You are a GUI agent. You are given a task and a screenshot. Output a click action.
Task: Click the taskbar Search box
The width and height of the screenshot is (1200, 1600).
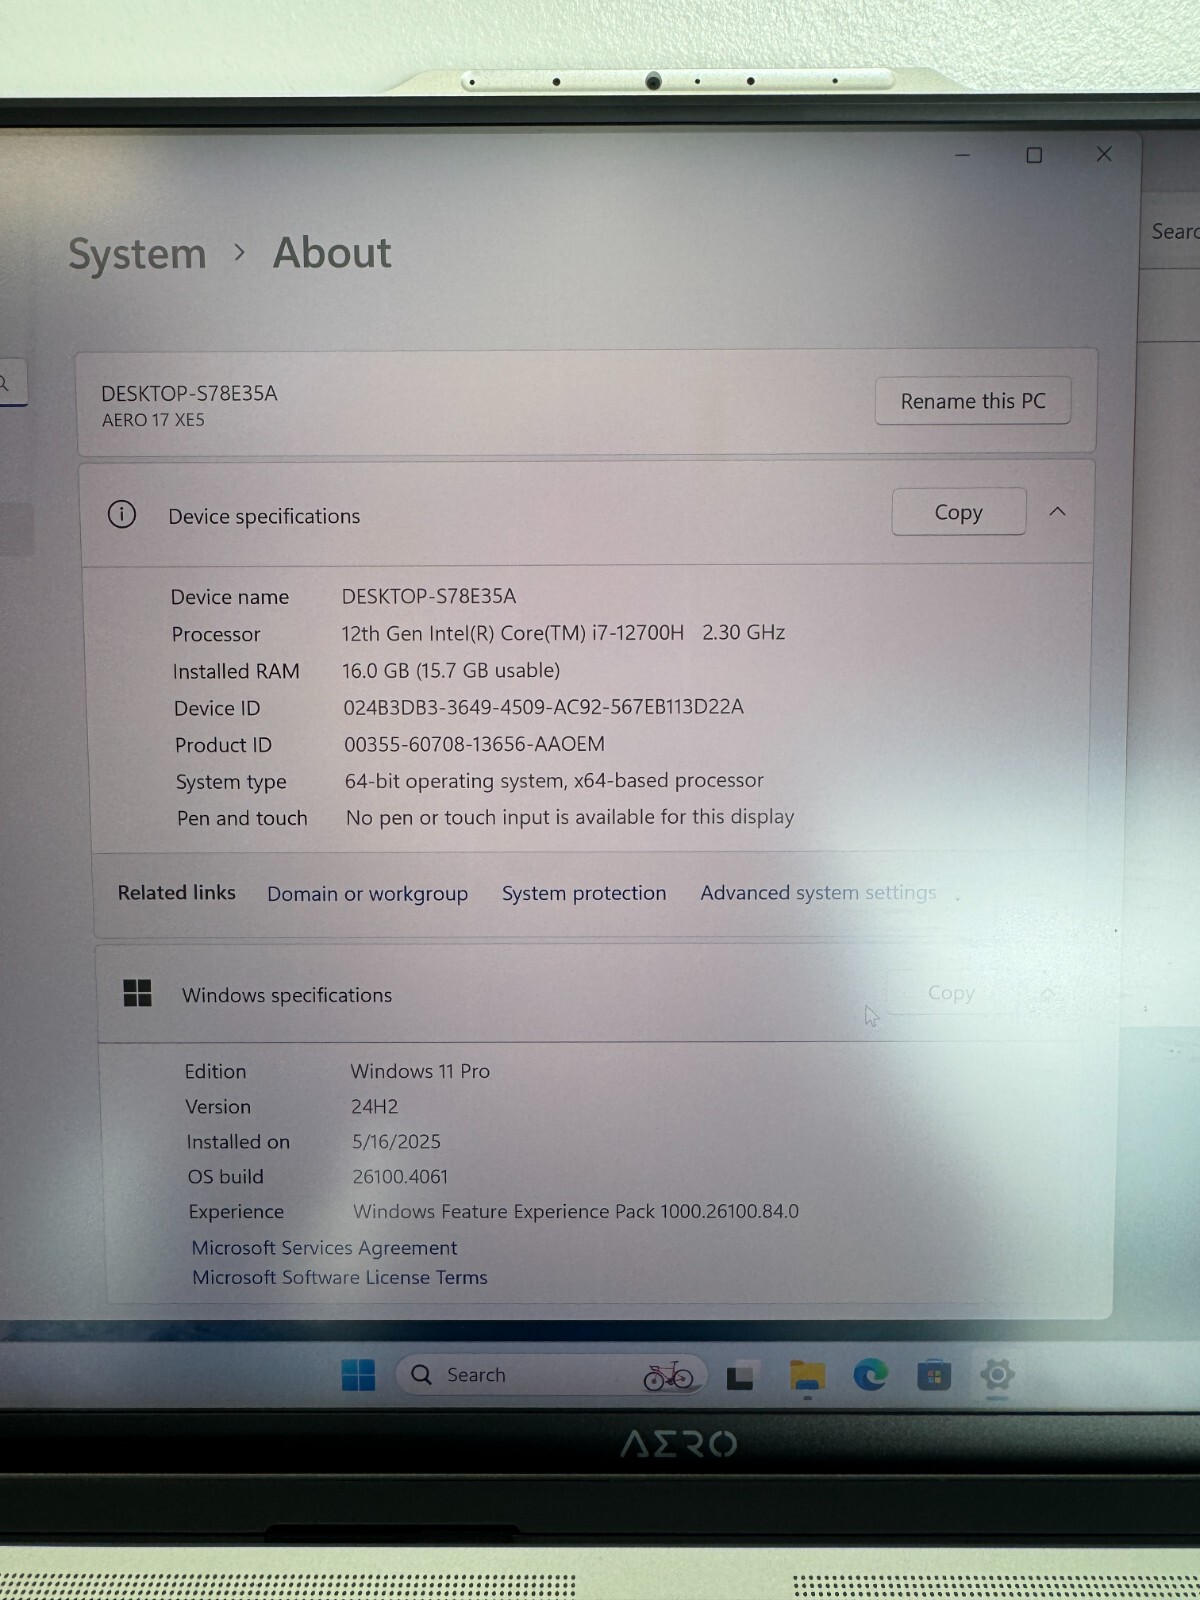(x=552, y=1375)
